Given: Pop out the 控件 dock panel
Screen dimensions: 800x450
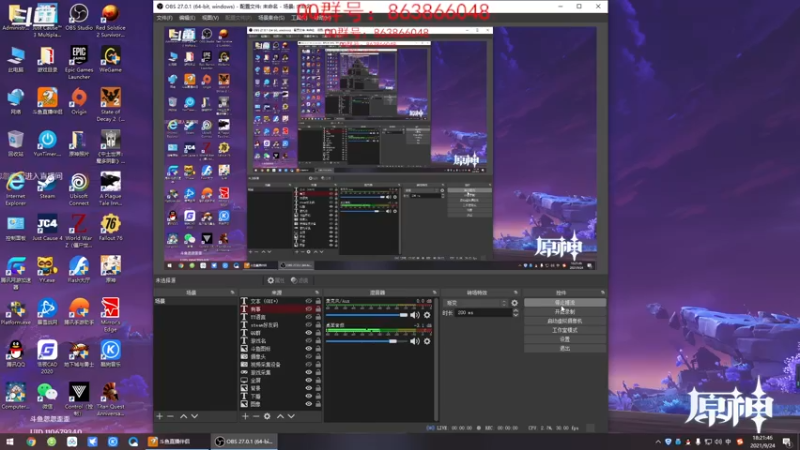Looking at the screenshot, I should point(603,293).
